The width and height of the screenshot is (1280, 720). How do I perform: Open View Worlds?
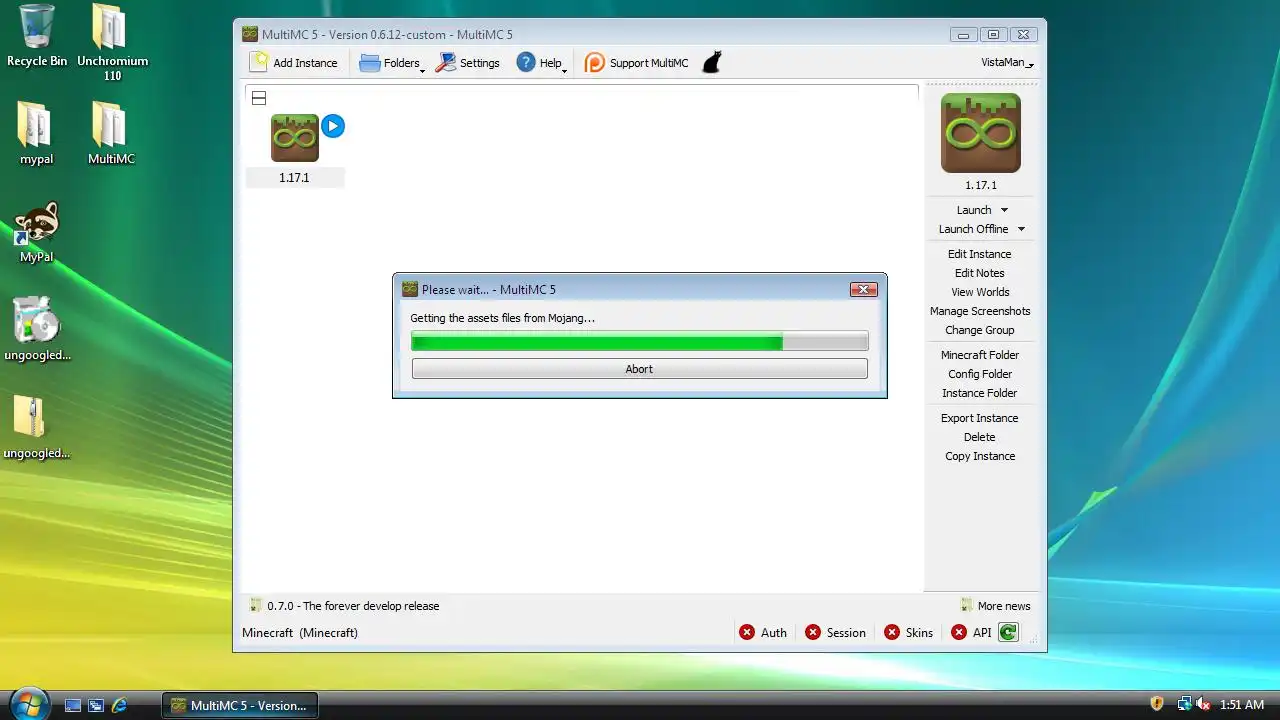[x=980, y=292]
